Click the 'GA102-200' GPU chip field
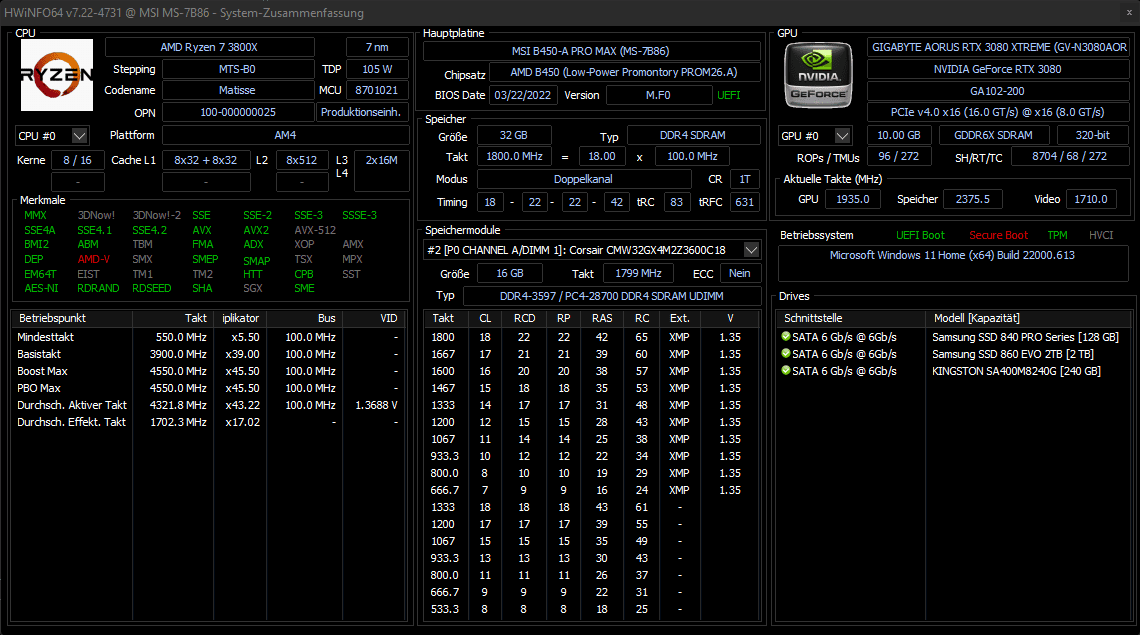Screen dimensions: 1140x635 (998, 92)
